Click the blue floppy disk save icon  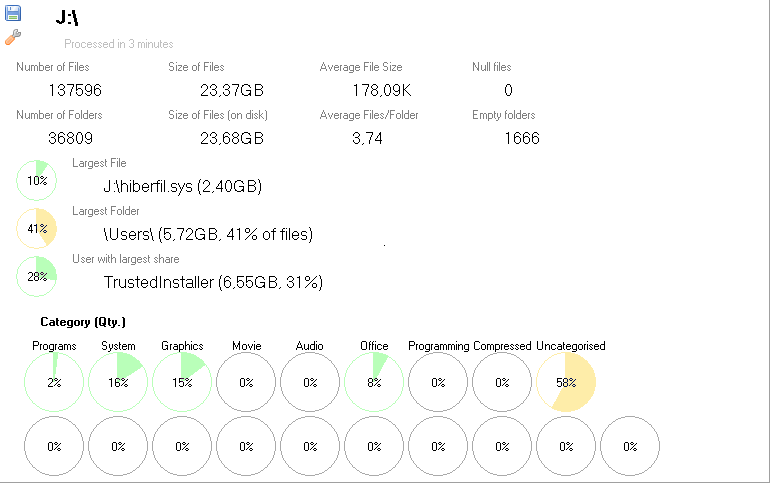[x=13, y=13]
